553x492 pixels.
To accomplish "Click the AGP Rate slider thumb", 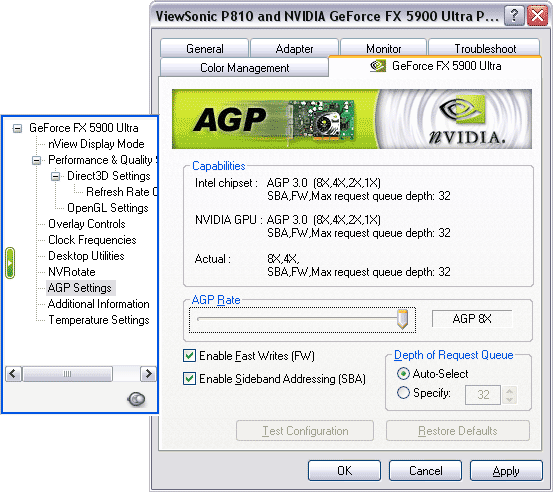I will tap(402, 319).
